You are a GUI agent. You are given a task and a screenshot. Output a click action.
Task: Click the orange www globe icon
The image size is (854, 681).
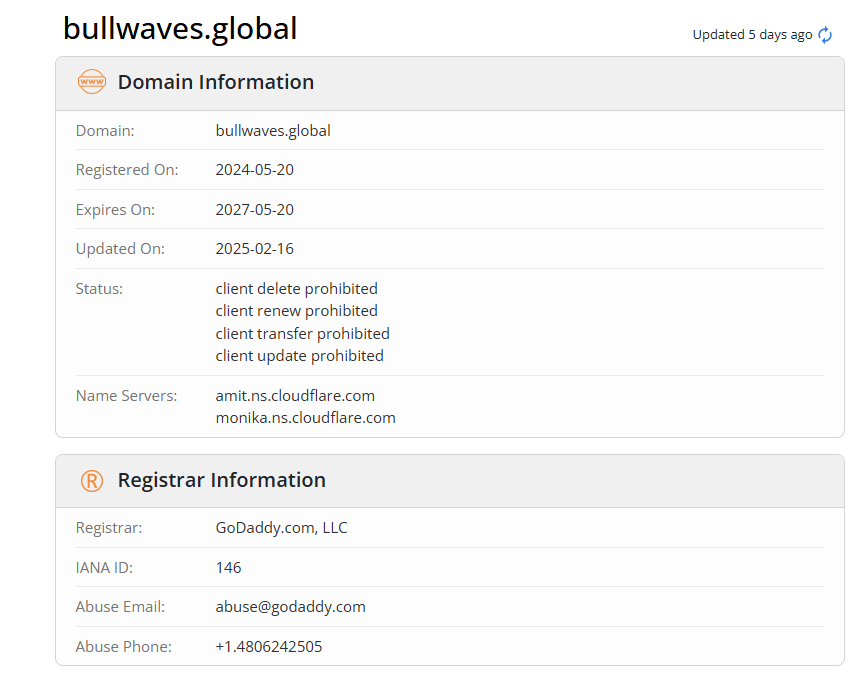point(92,82)
